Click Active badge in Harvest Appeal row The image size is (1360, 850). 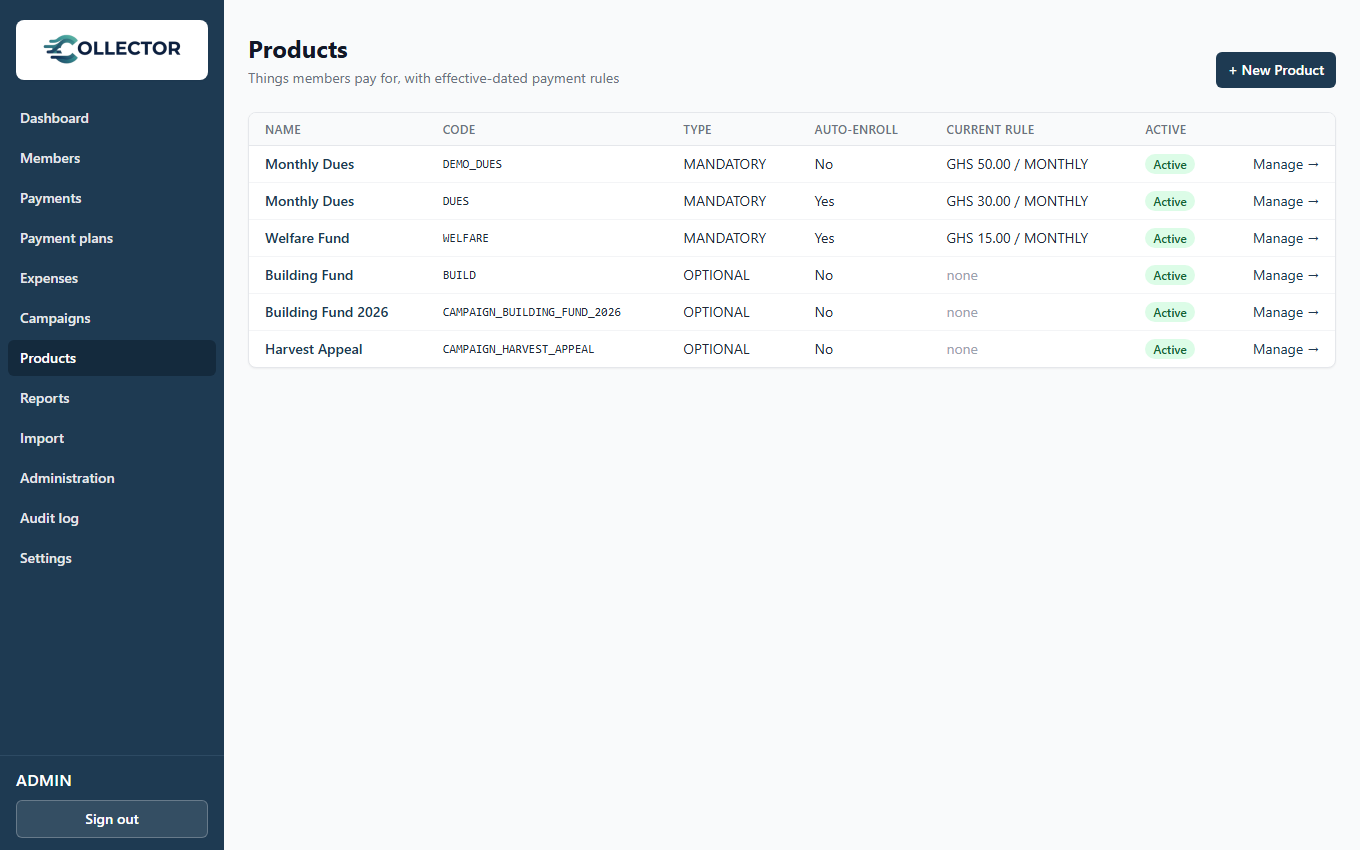tap(1170, 349)
